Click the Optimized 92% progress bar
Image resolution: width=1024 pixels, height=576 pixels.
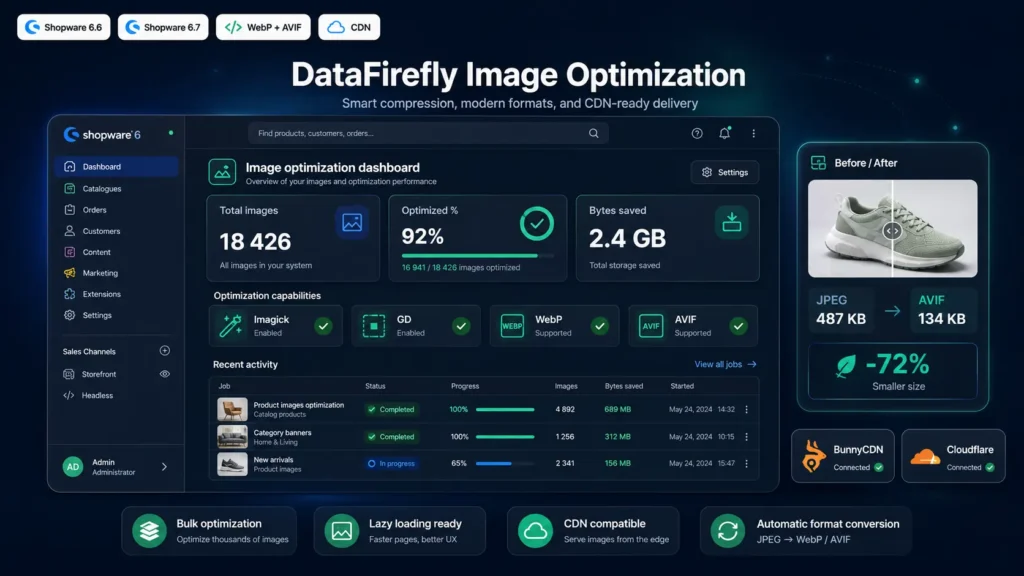point(477,255)
